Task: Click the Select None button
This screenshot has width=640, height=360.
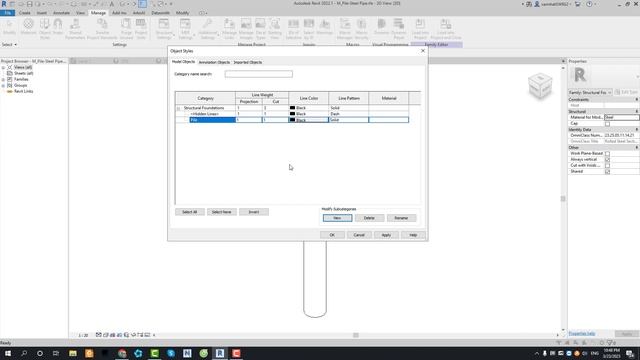Action: (x=222, y=212)
